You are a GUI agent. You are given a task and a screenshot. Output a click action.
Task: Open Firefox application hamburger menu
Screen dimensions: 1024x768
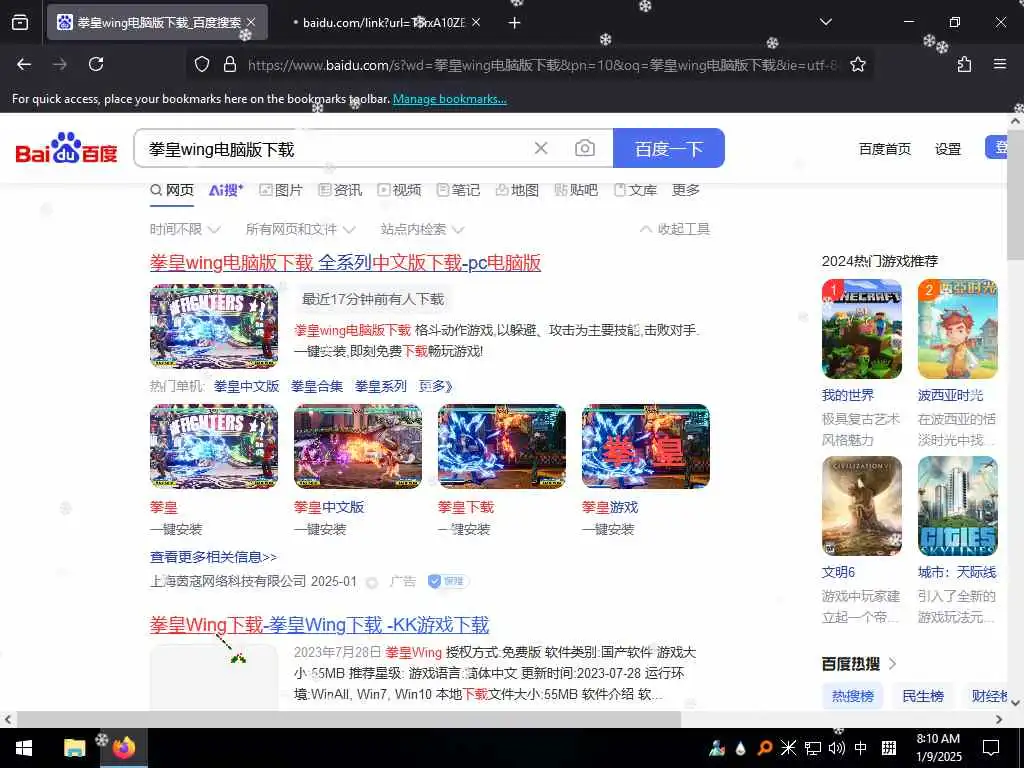pos(1000,64)
